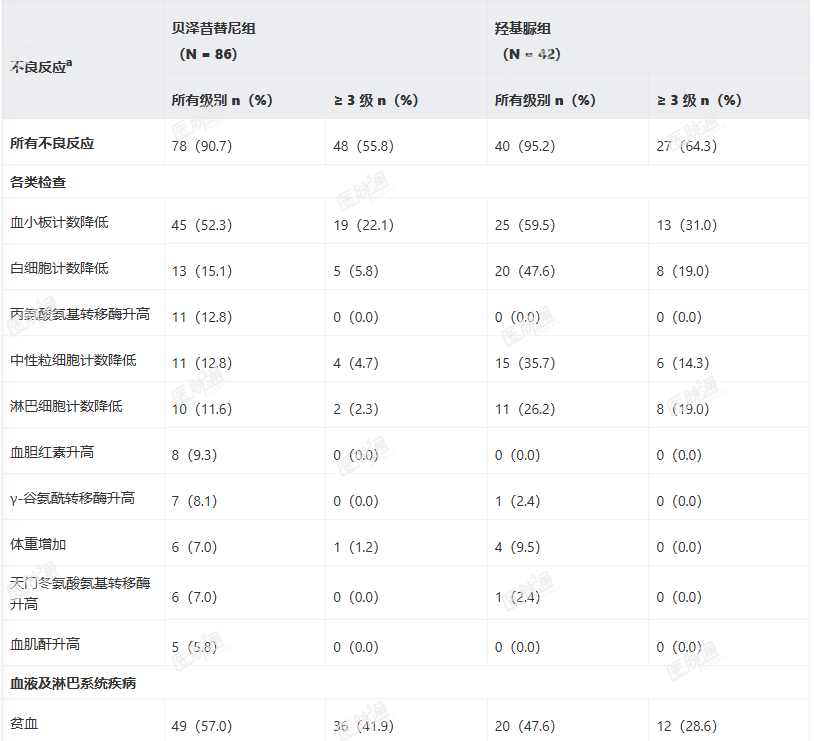
Task: Select the value 11 (26.2)
Action: tap(525, 409)
